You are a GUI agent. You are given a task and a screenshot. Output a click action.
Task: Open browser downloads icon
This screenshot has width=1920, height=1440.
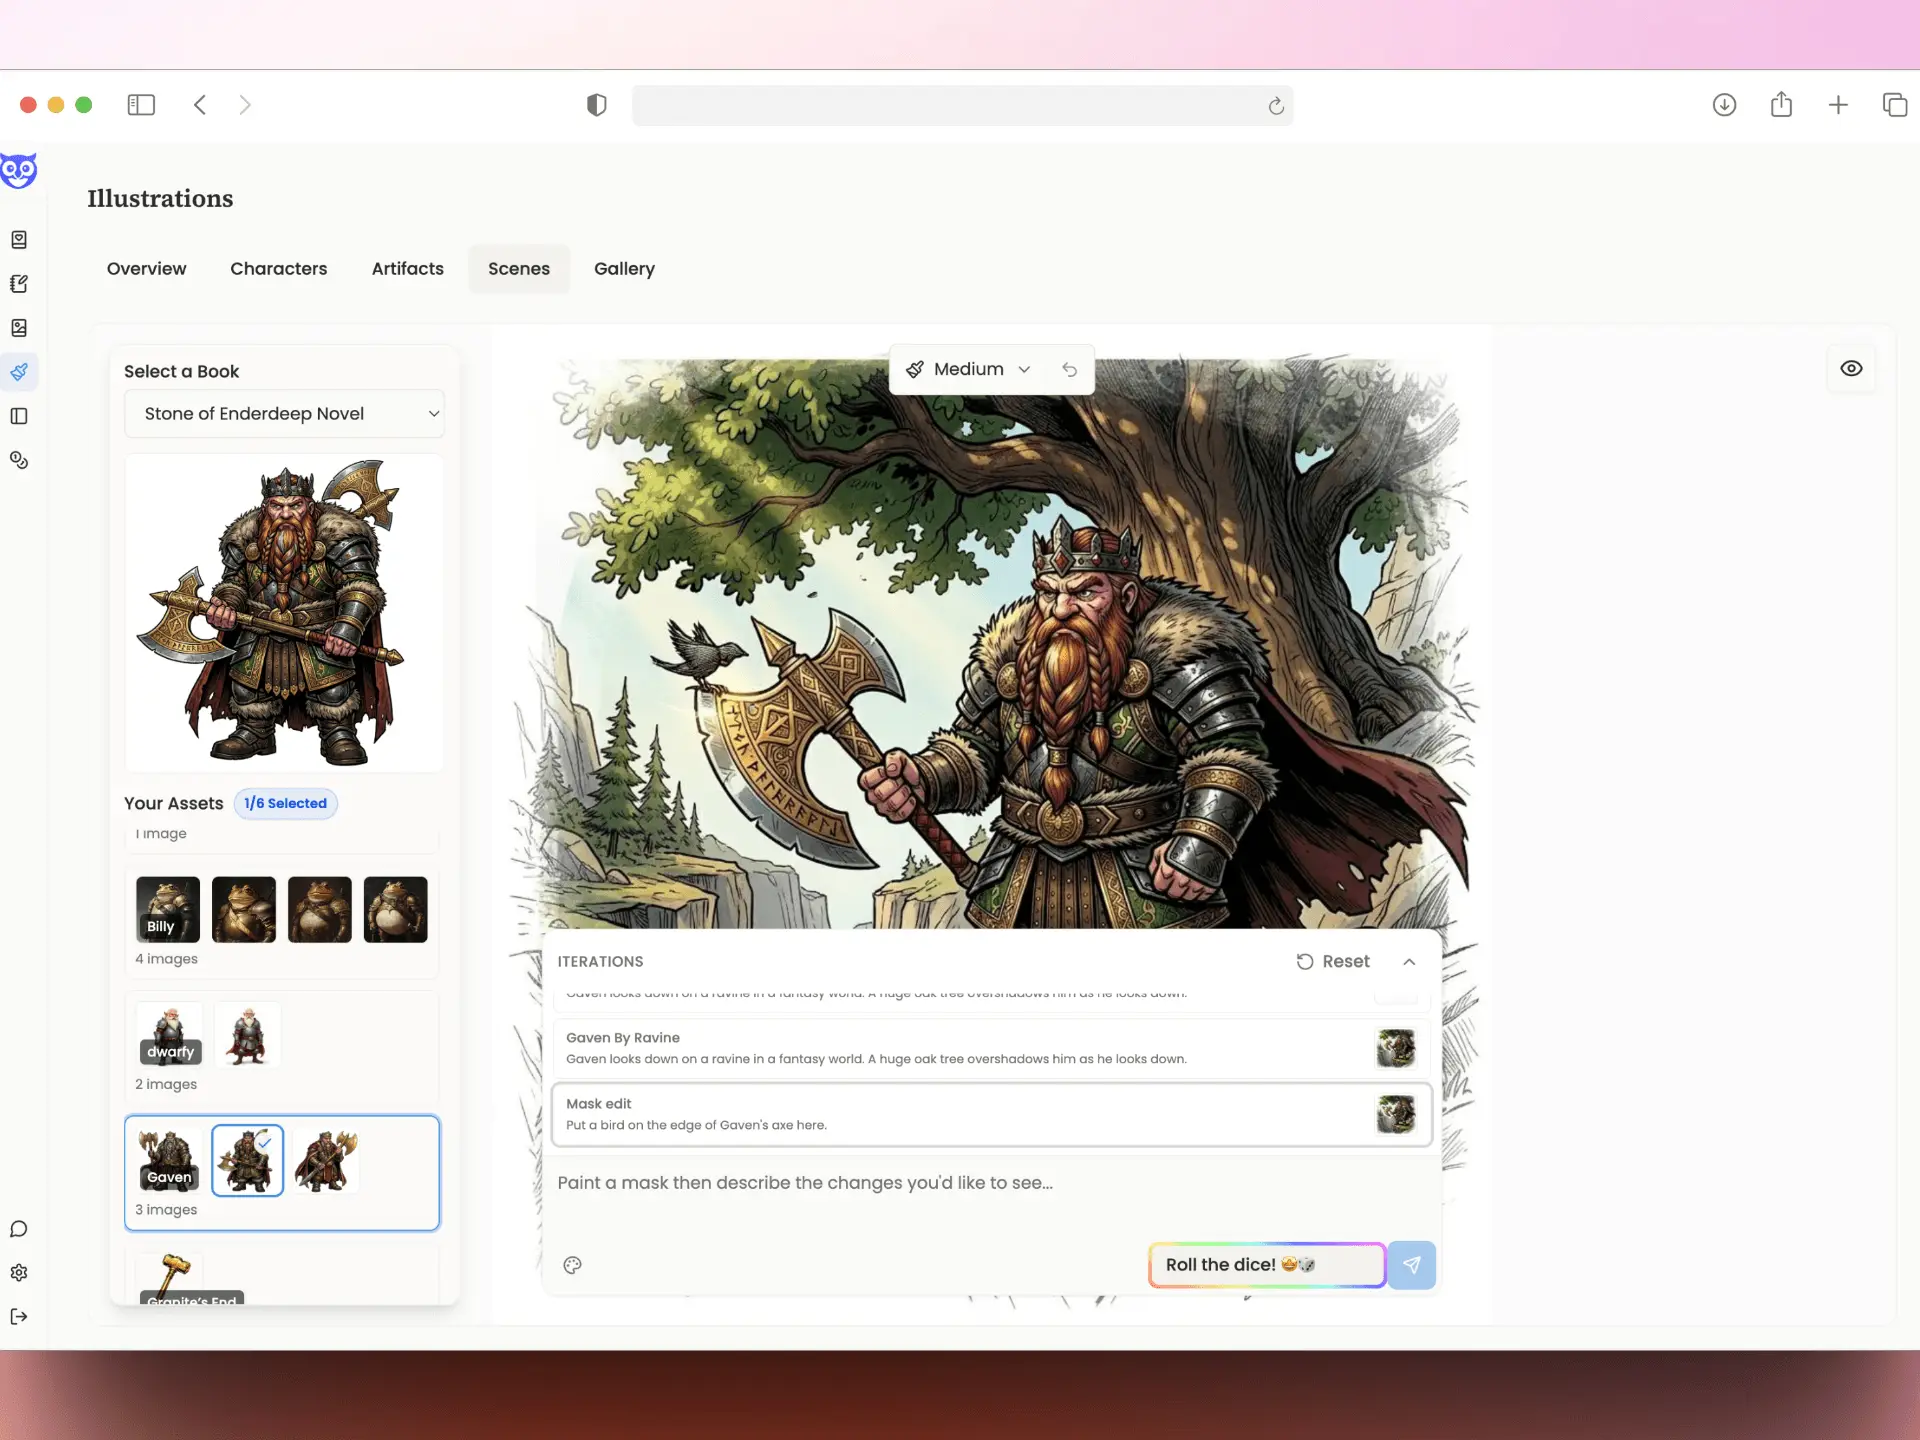1724,105
